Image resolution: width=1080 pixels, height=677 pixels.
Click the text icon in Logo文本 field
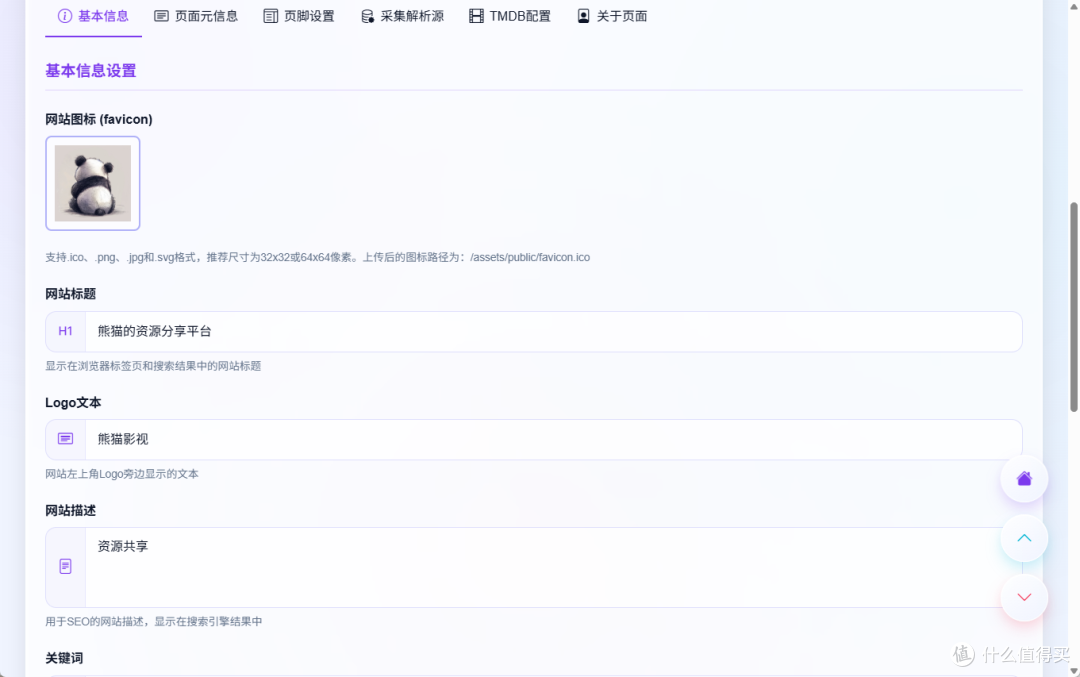tap(65, 439)
